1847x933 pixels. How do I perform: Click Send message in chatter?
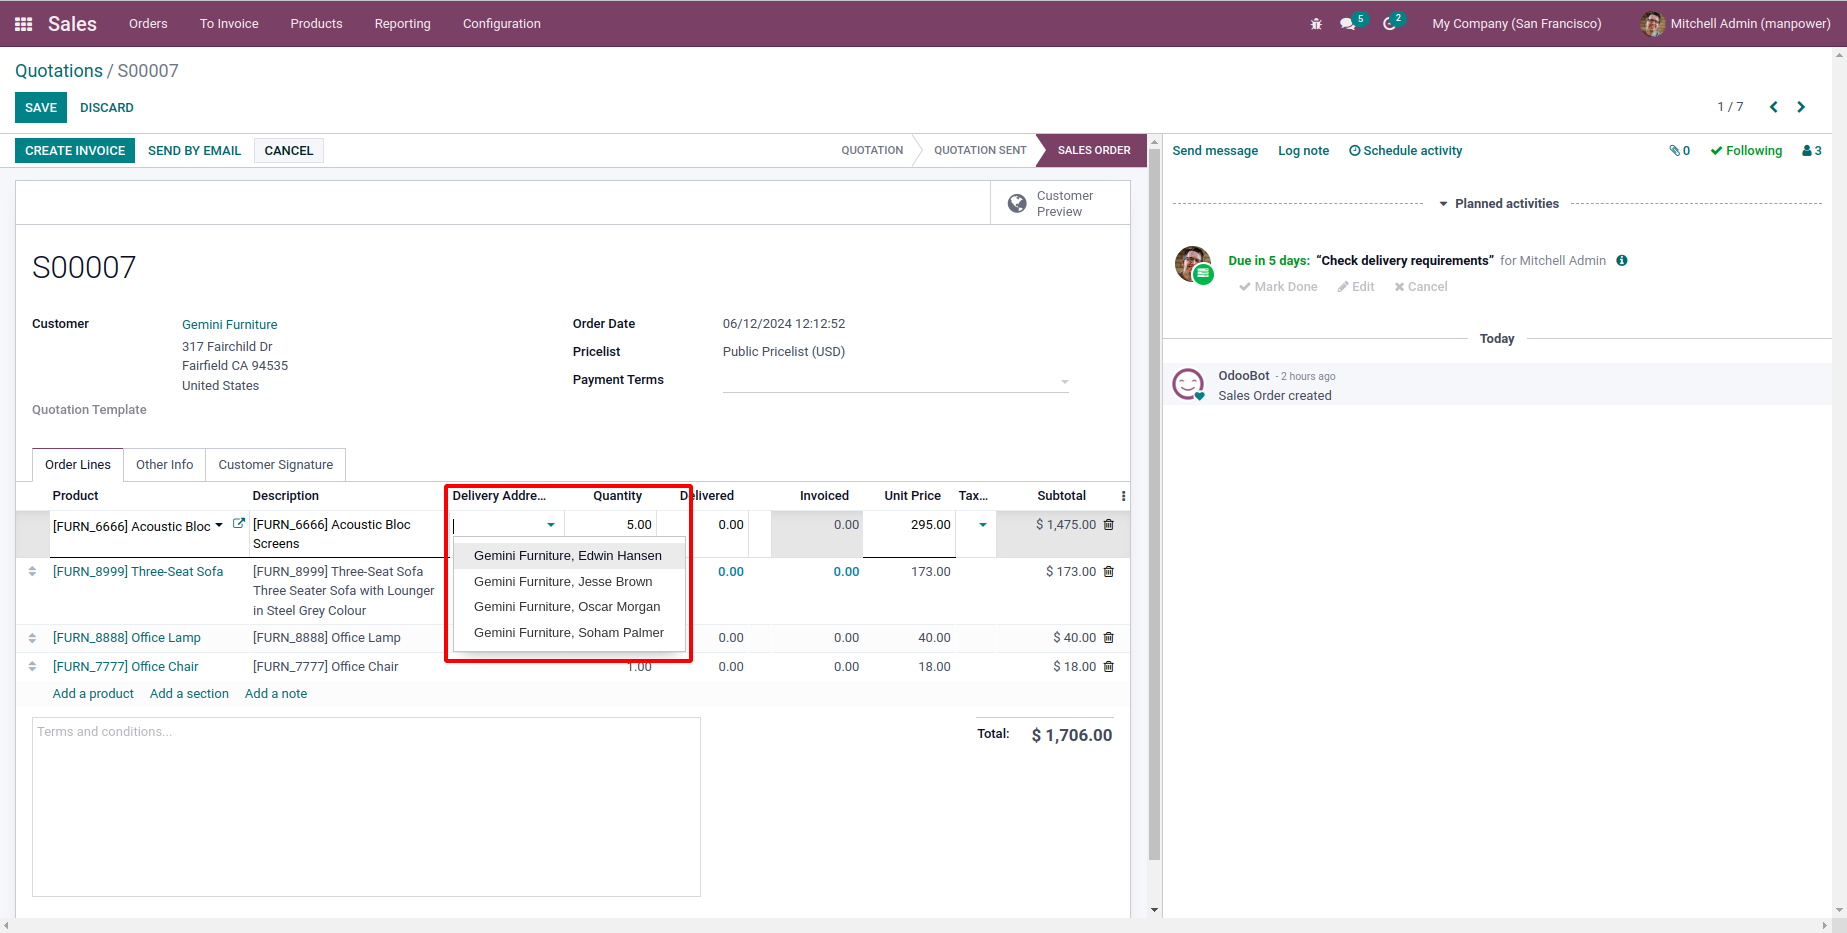[x=1215, y=151]
